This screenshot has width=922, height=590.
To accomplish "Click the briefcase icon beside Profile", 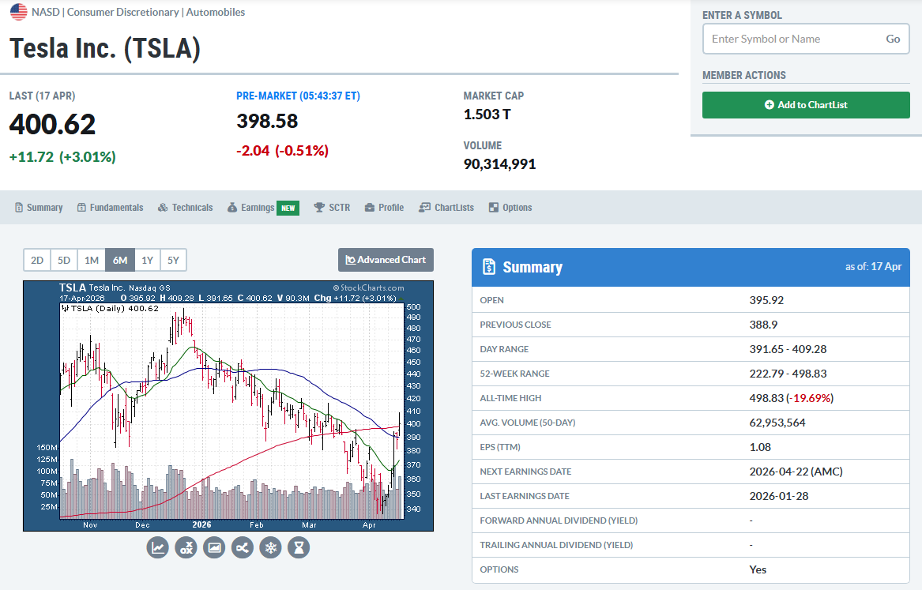I will [369, 208].
